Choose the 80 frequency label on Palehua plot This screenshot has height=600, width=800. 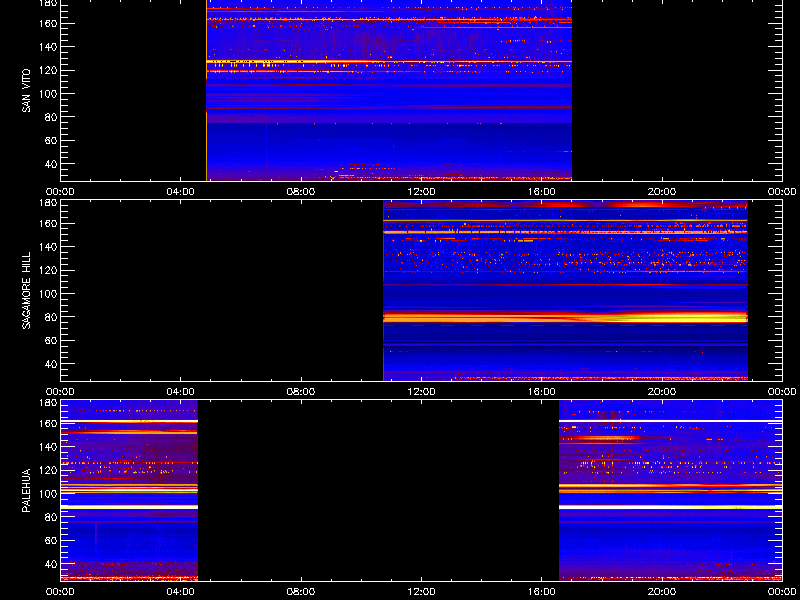point(50,517)
